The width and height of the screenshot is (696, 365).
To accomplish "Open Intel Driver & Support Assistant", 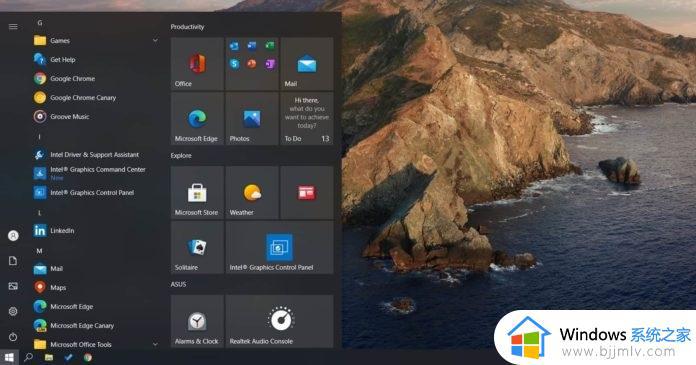I will click(x=96, y=155).
